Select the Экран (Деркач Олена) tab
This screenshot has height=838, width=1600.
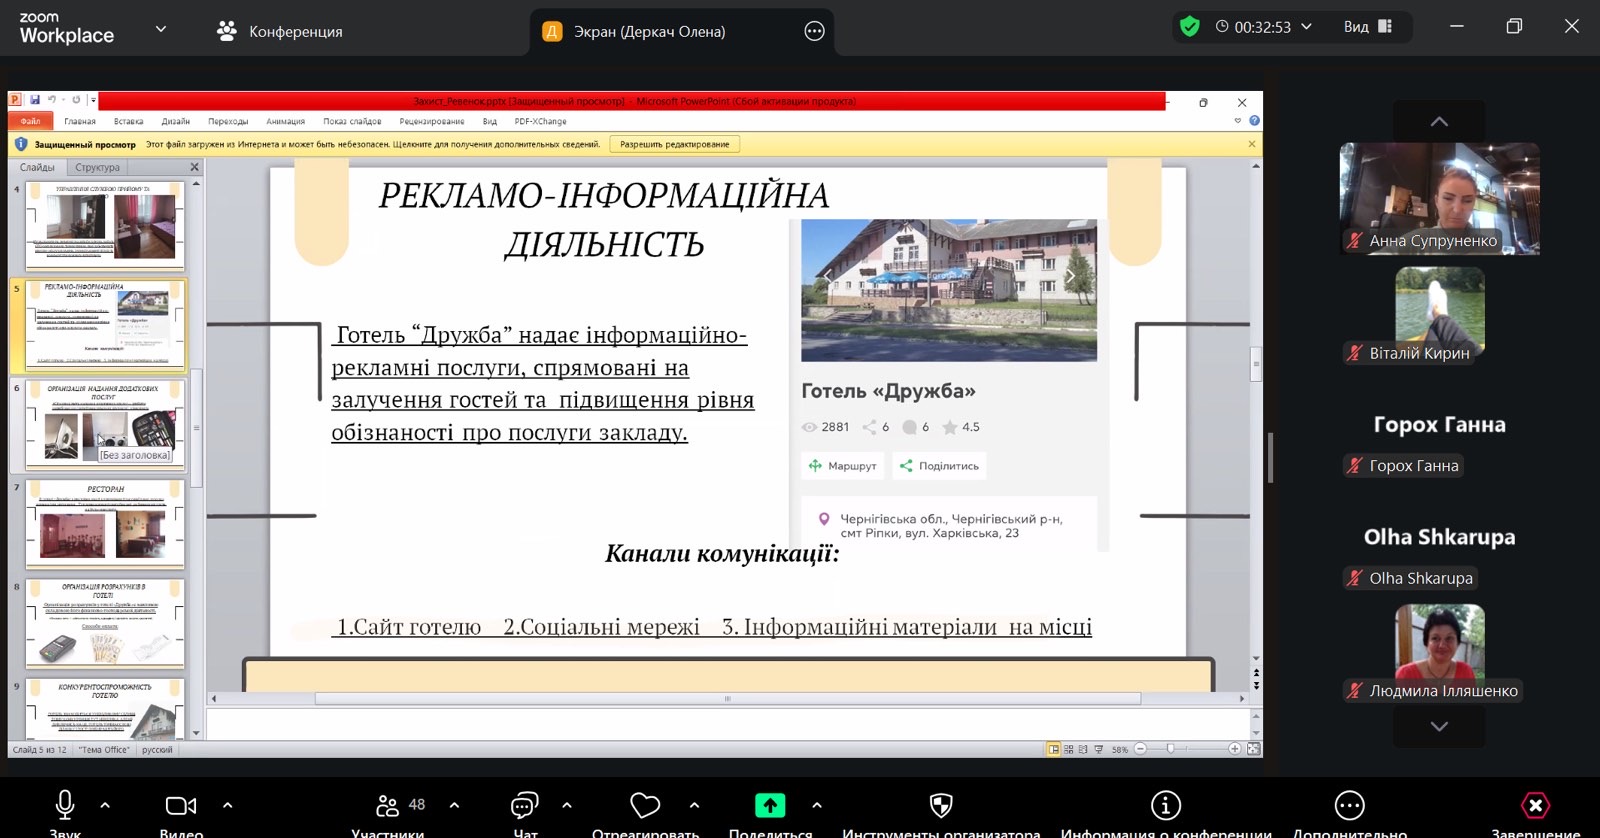click(x=649, y=31)
